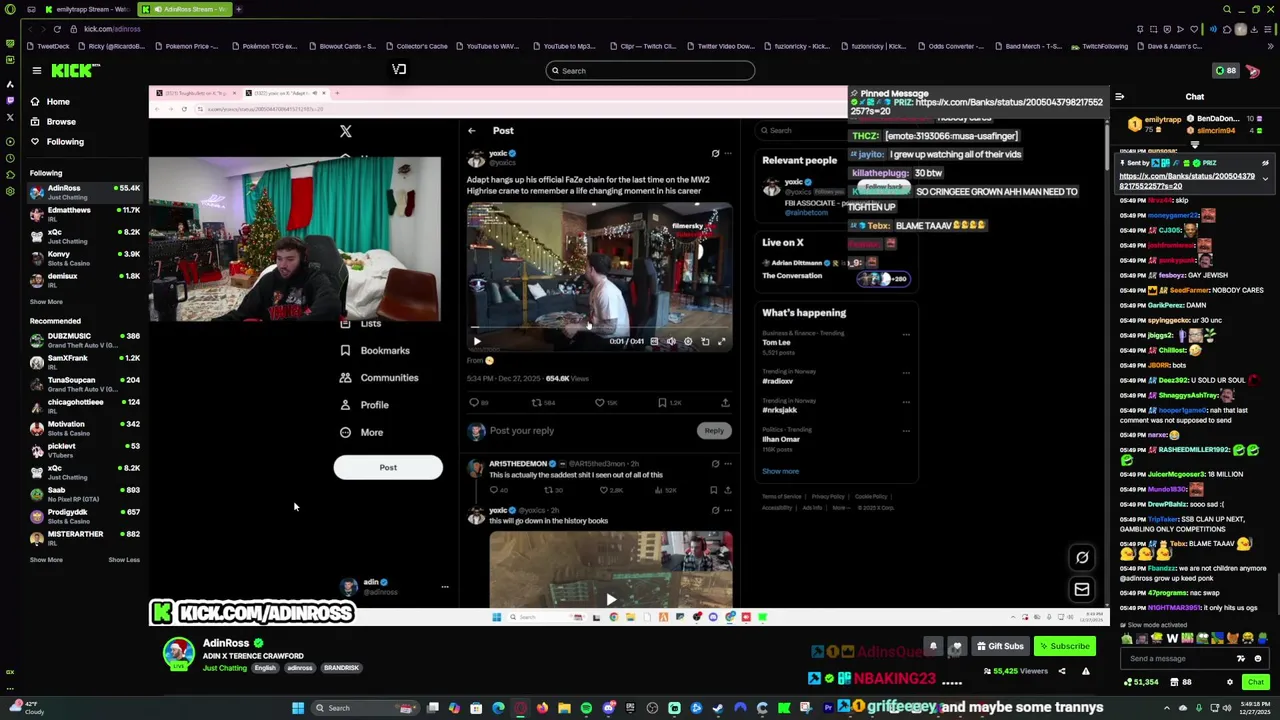Open the mail icon on stream overlay
This screenshot has width=1280, height=720.
(x=1082, y=590)
